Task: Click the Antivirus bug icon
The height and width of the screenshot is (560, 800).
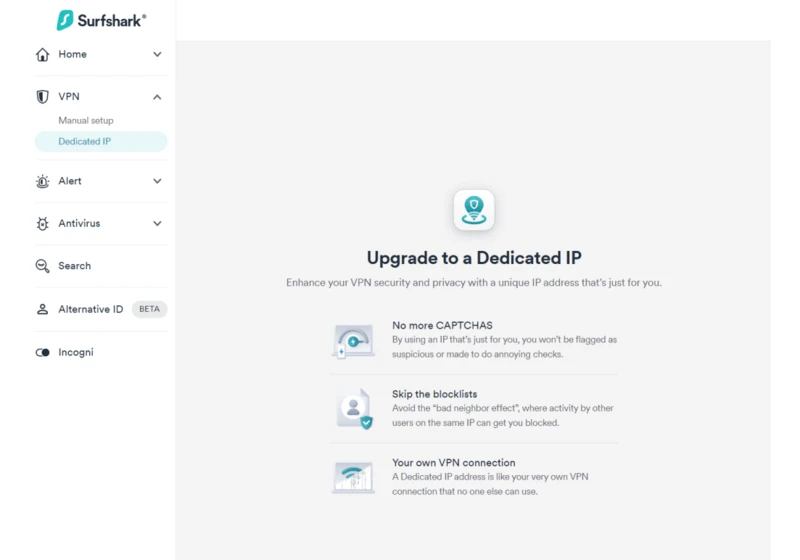Action: pos(42,223)
